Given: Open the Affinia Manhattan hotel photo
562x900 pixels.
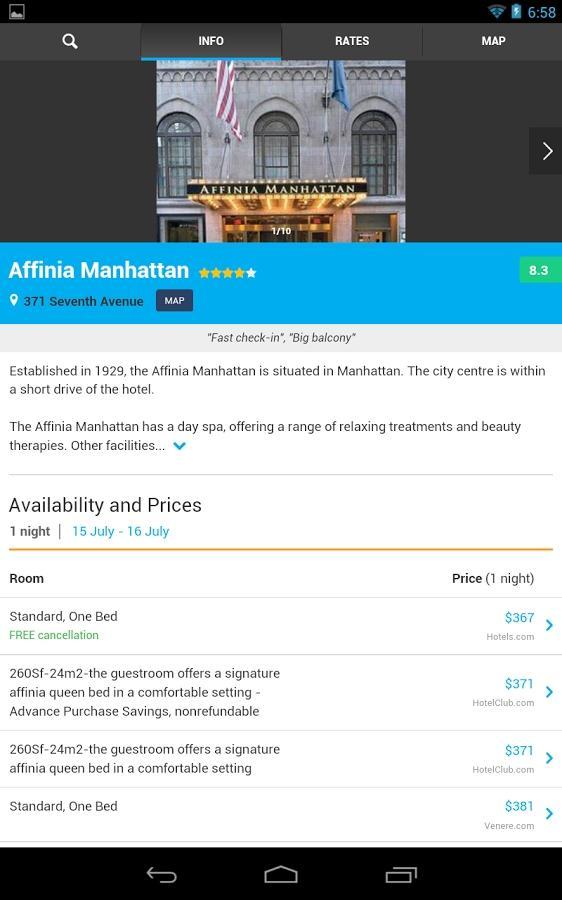Looking at the screenshot, I should [281, 151].
